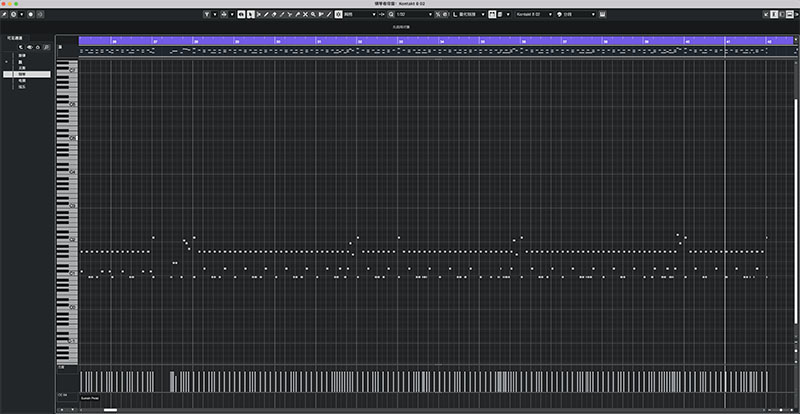Toggle the greyed auto-scroll button in top-left
800x414 pixels.
coord(40,14)
